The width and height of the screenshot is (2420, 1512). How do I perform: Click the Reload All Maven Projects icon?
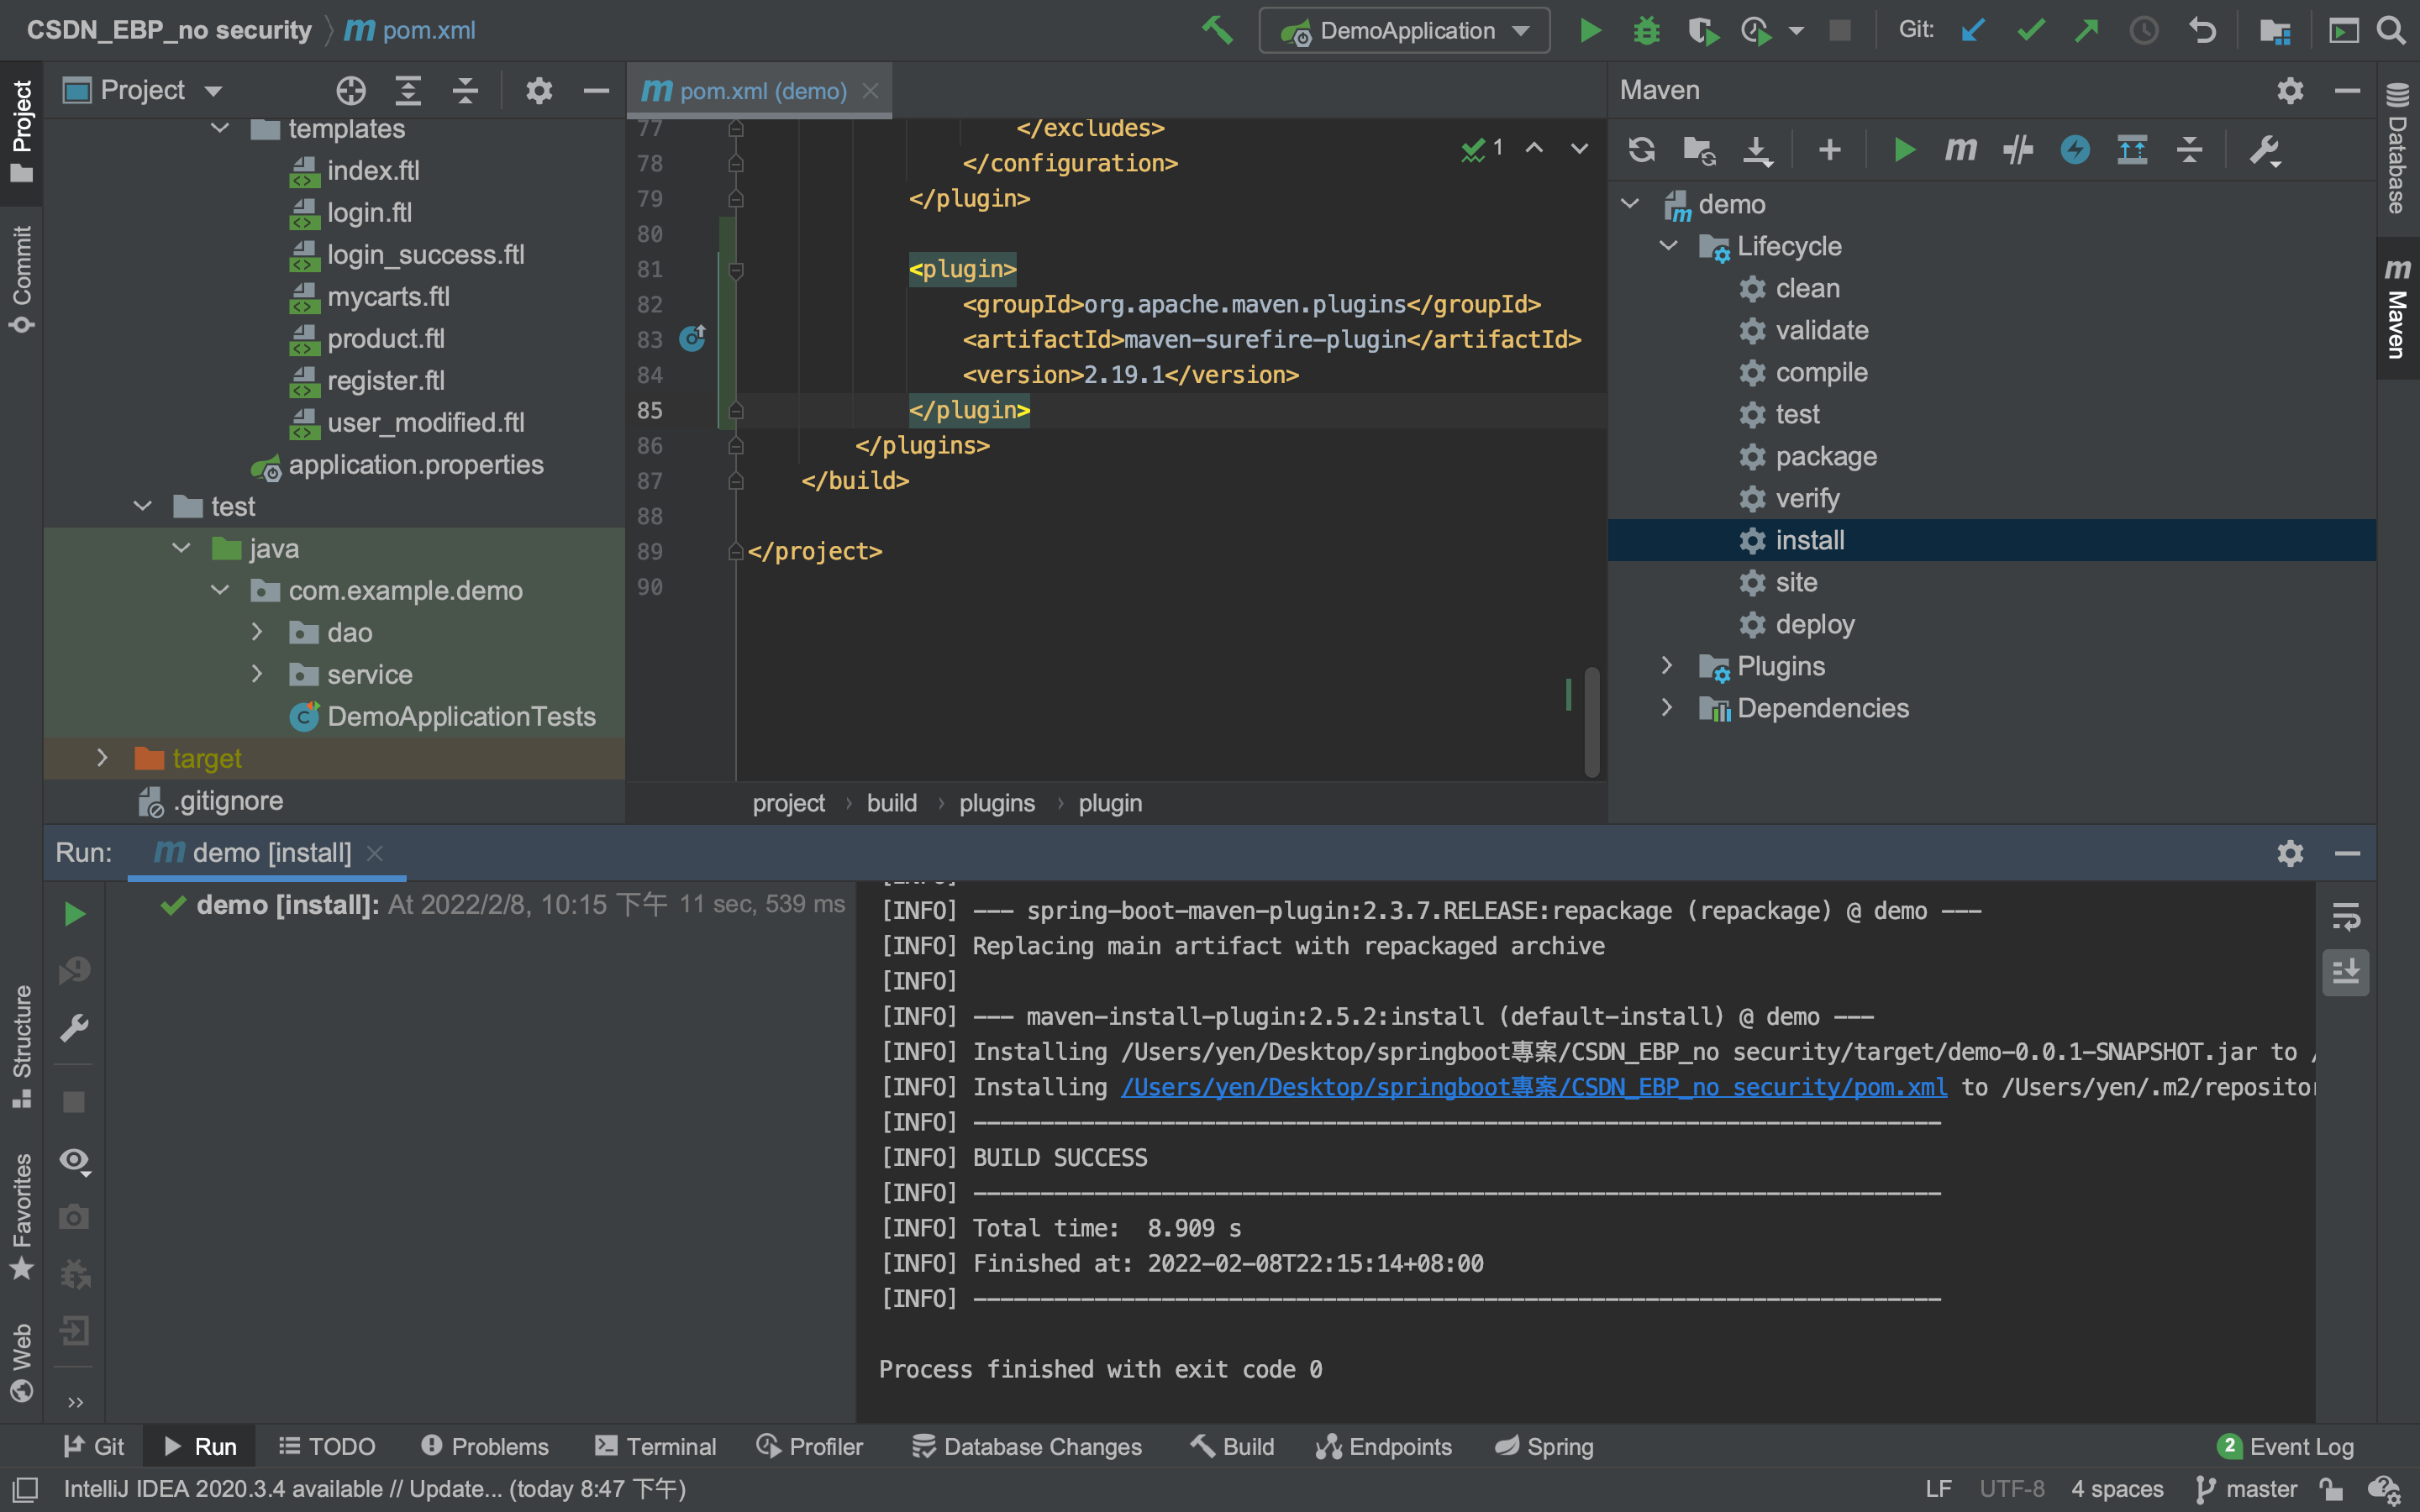(x=1641, y=150)
